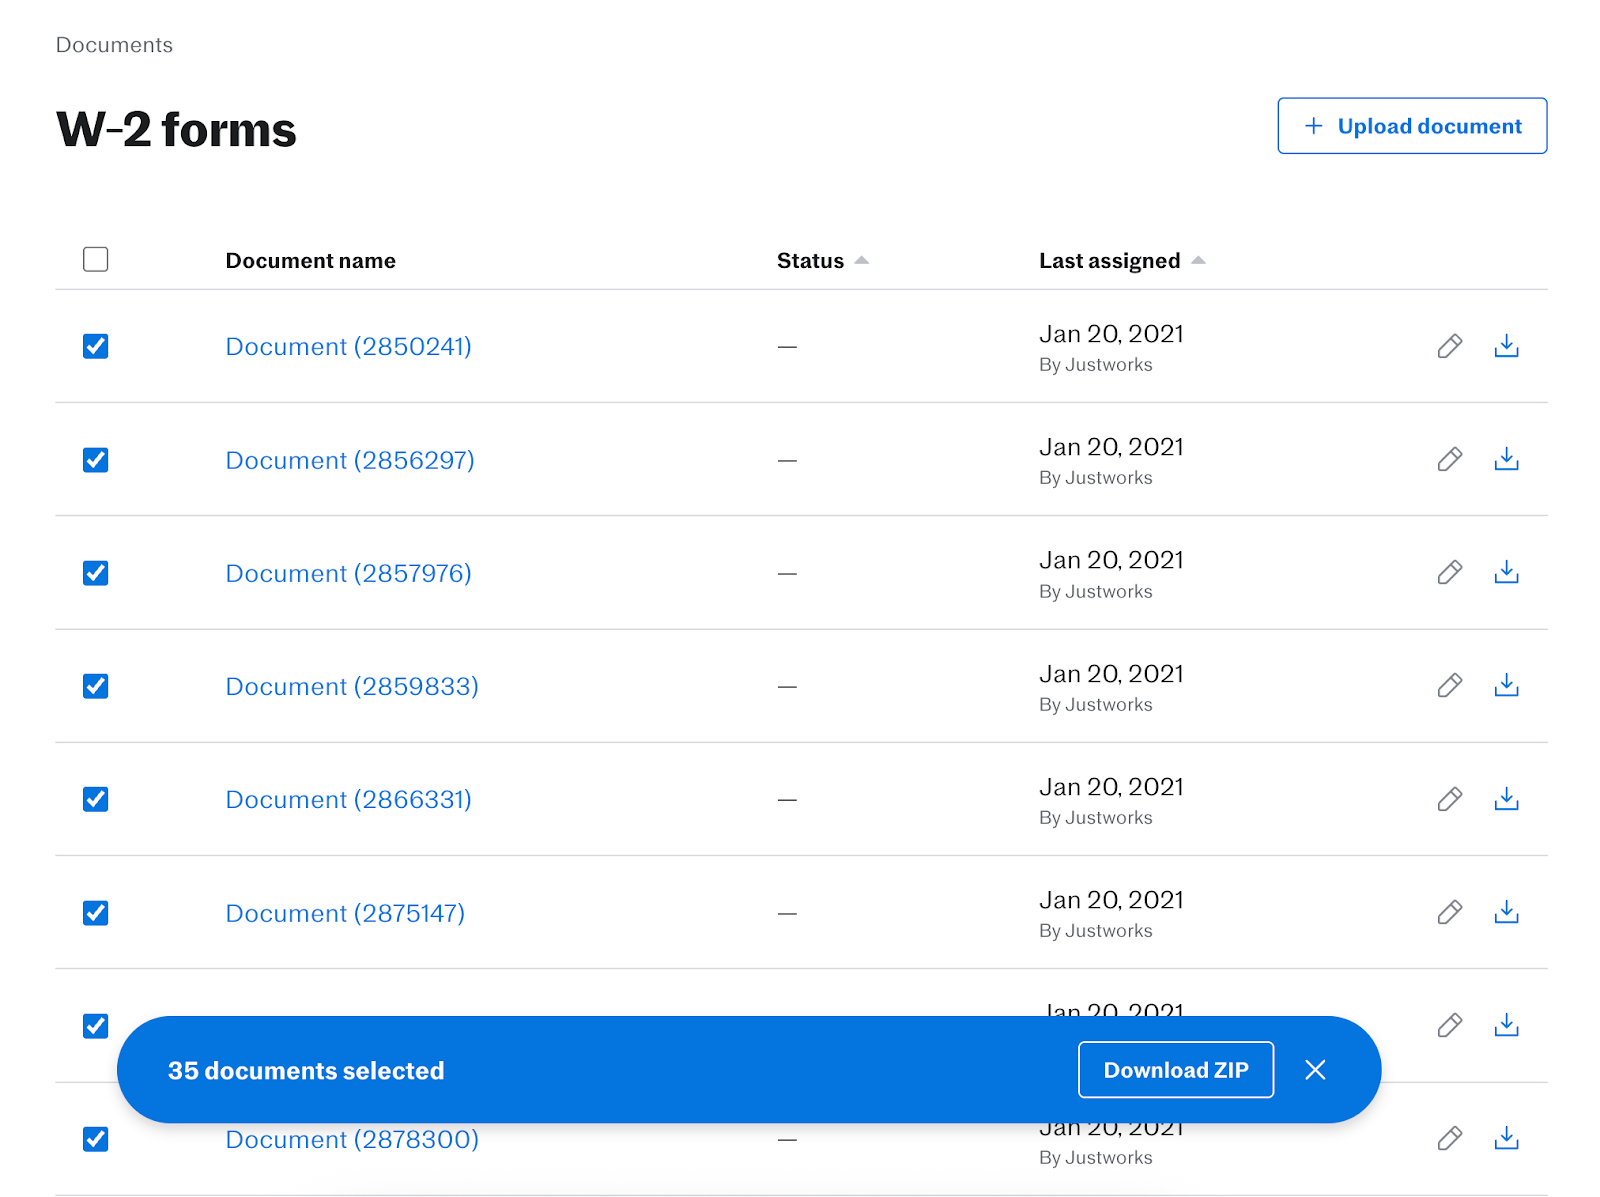Edit Document (2850241) using the pencil icon
The width and height of the screenshot is (1600, 1197).
click(1449, 346)
